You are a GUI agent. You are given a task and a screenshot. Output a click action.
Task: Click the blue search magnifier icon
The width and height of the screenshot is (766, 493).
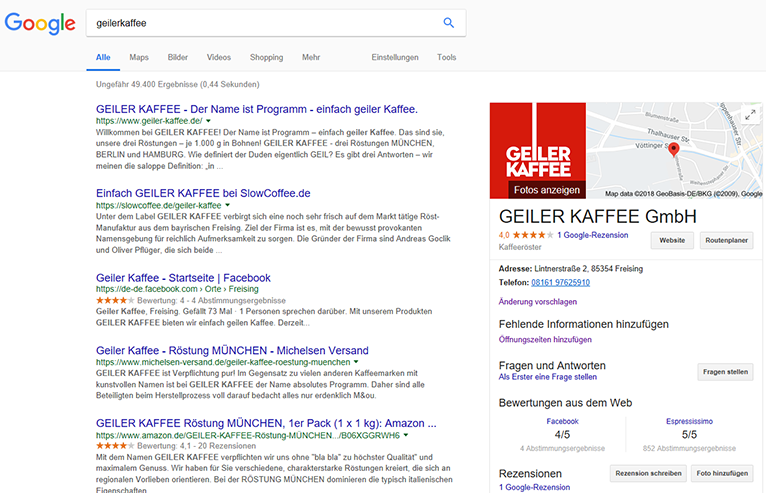[x=449, y=23]
